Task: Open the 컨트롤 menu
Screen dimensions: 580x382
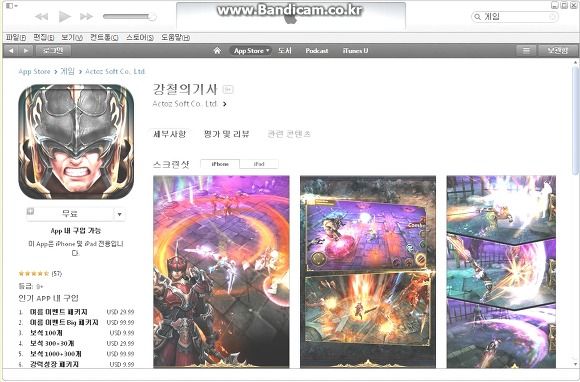Action: pyautogui.click(x=104, y=37)
